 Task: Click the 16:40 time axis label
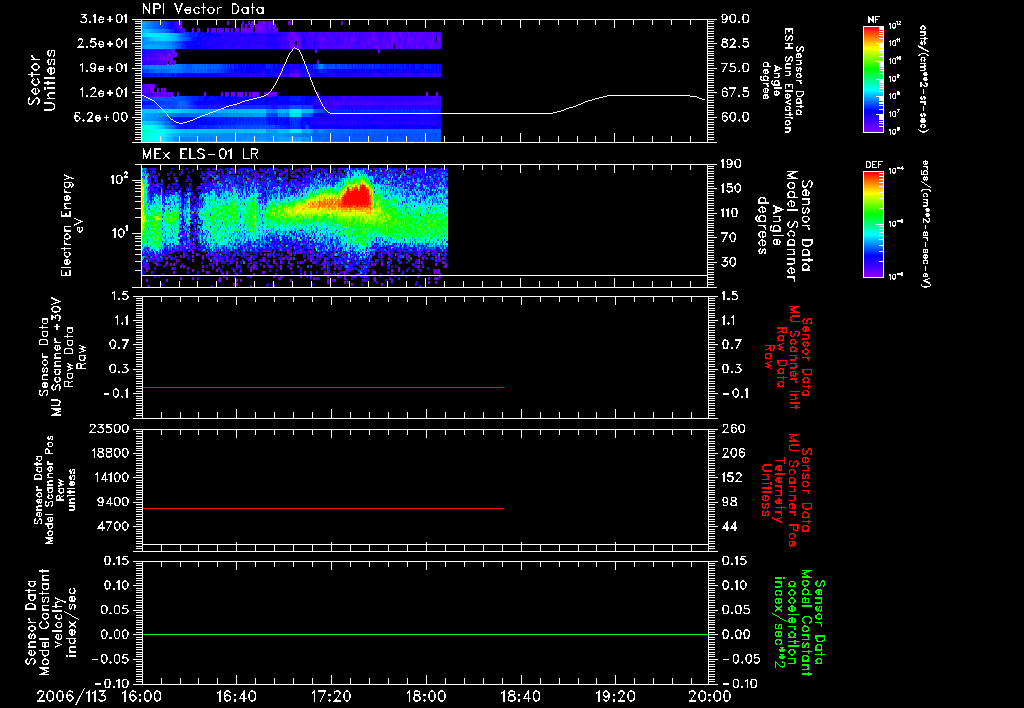(x=236, y=697)
